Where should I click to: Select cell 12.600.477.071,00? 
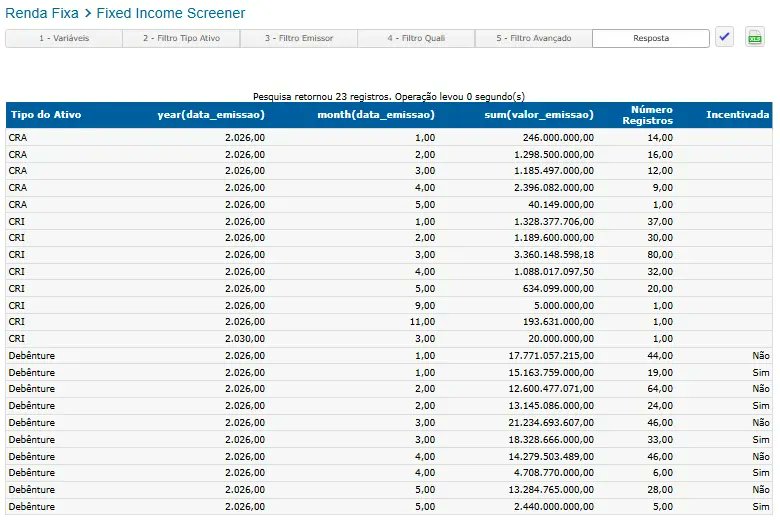pyautogui.click(x=551, y=389)
